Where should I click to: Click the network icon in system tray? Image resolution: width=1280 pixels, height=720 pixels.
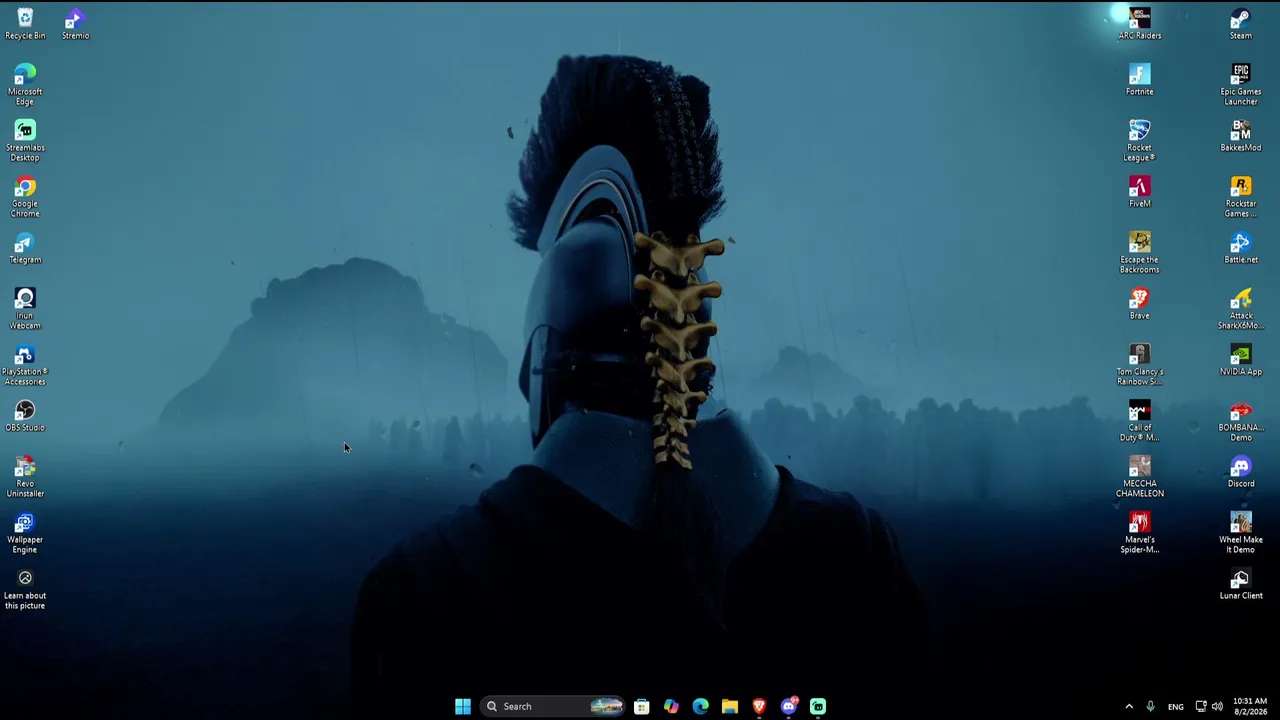(1201, 706)
